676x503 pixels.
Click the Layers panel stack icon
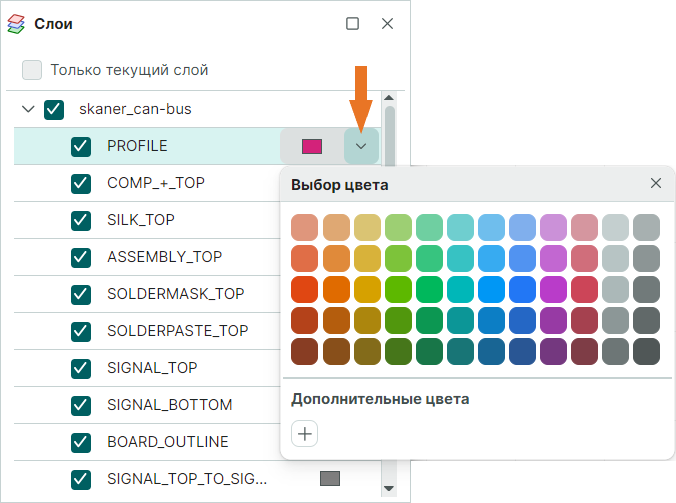pos(17,23)
